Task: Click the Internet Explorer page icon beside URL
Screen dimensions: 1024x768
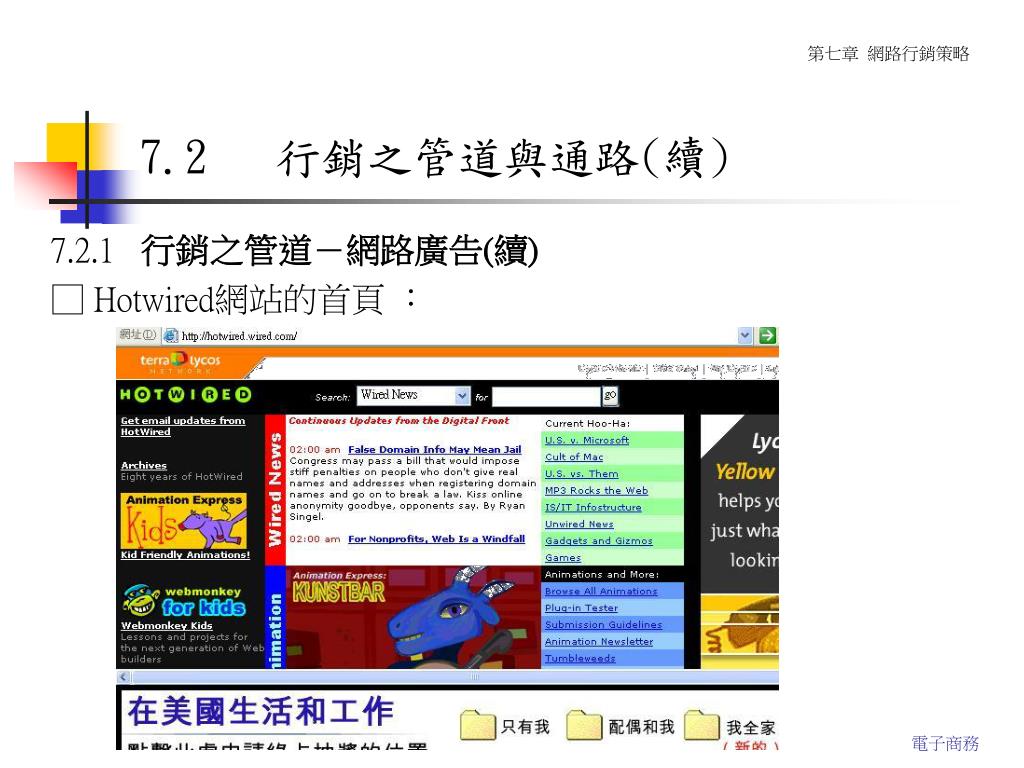Action: click(170, 336)
